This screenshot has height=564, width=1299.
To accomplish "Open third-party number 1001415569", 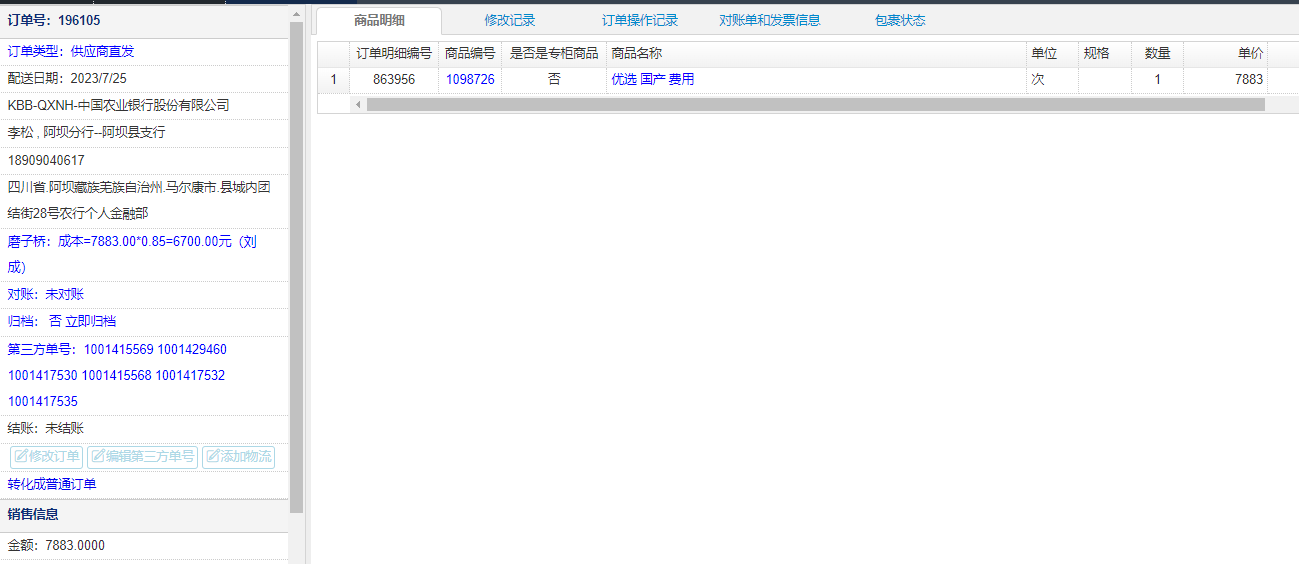I will pyautogui.click(x=118, y=349).
